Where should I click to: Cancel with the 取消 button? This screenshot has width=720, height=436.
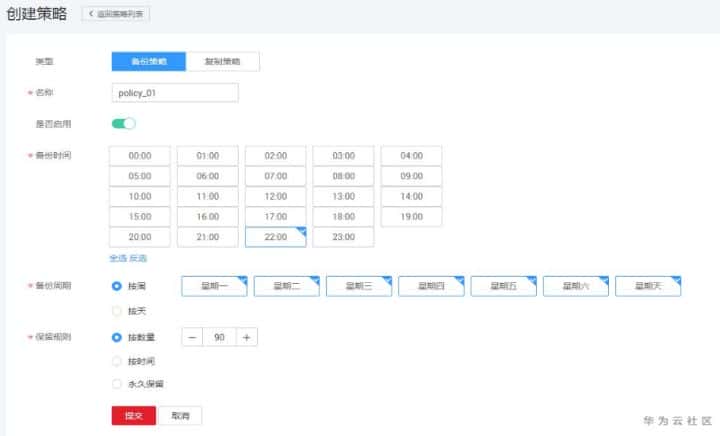[180, 415]
